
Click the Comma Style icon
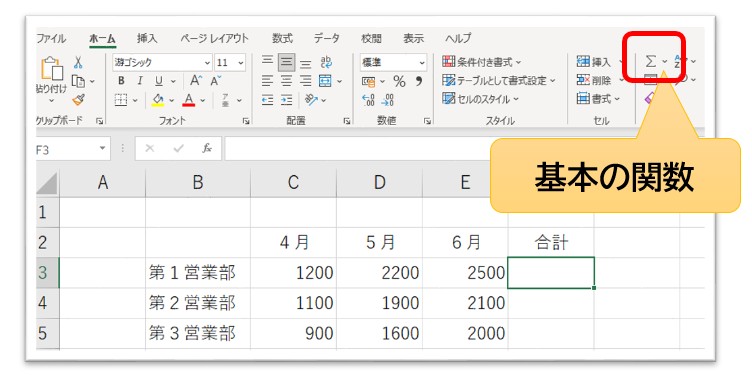click(x=419, y=81)
